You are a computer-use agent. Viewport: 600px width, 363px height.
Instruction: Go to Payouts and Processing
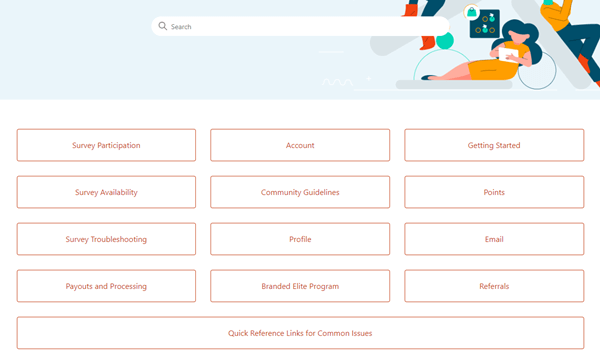pos(106,286)
